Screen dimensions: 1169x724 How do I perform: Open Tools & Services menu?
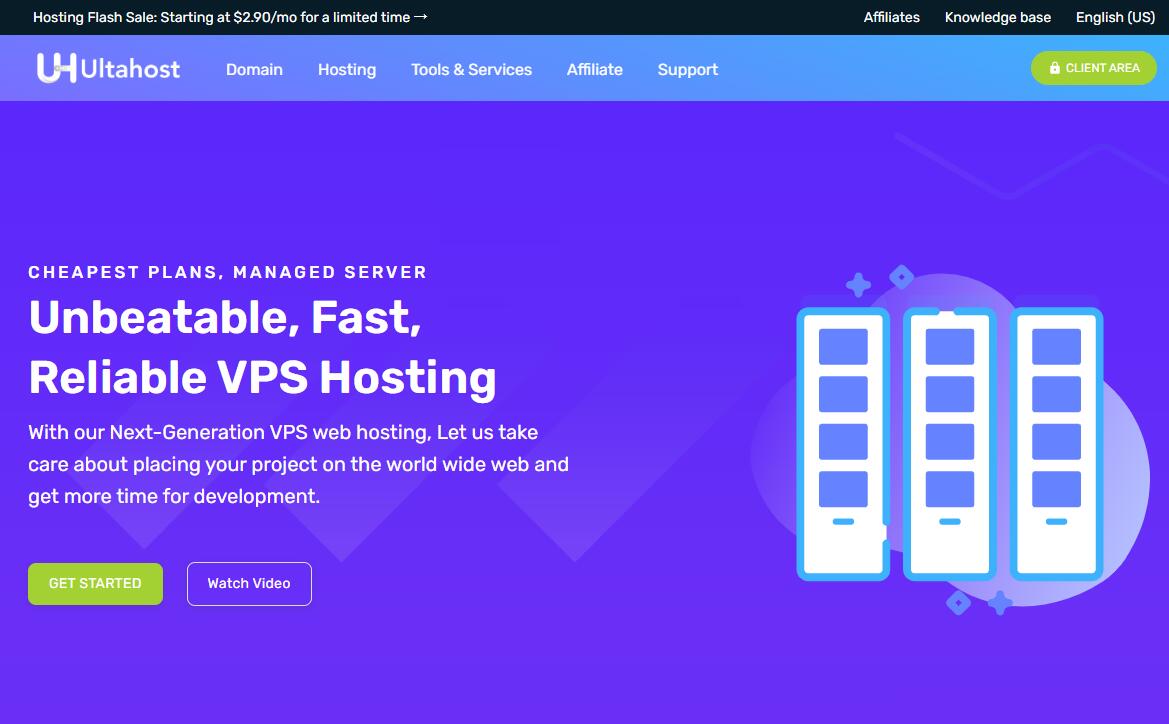(x=471, y=69)
